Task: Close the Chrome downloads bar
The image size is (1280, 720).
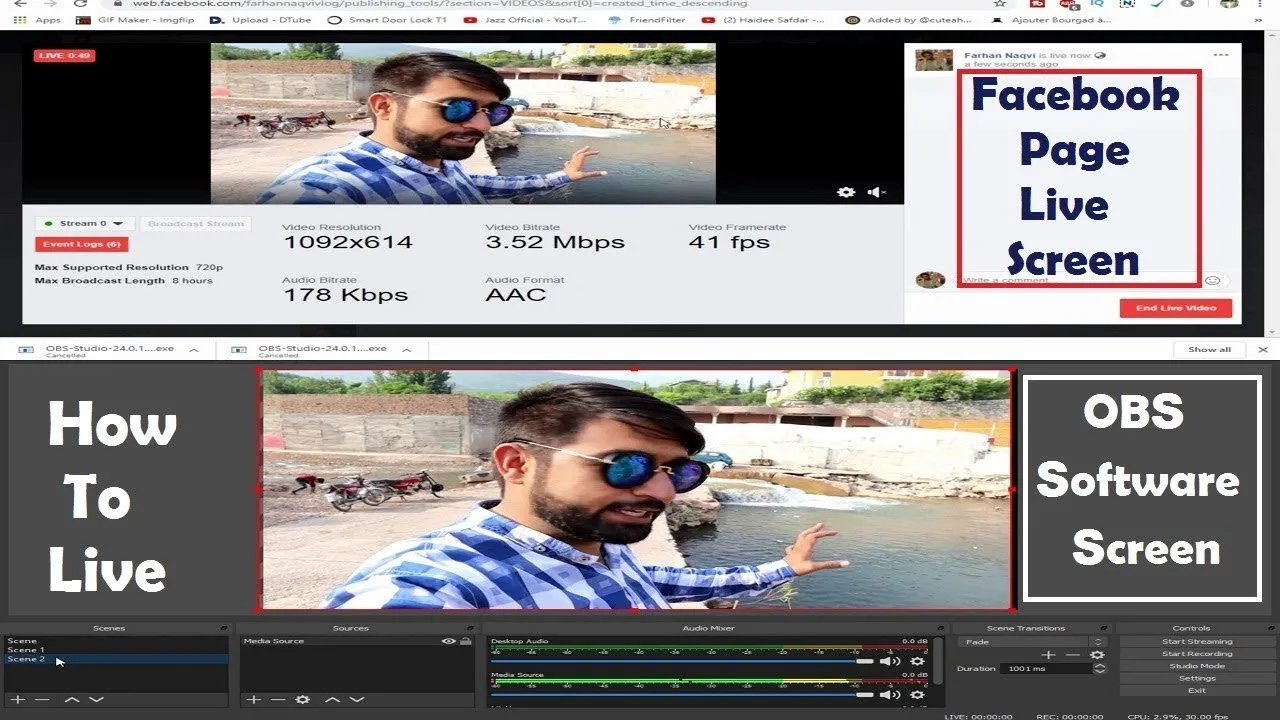Action: point(1263,349)
